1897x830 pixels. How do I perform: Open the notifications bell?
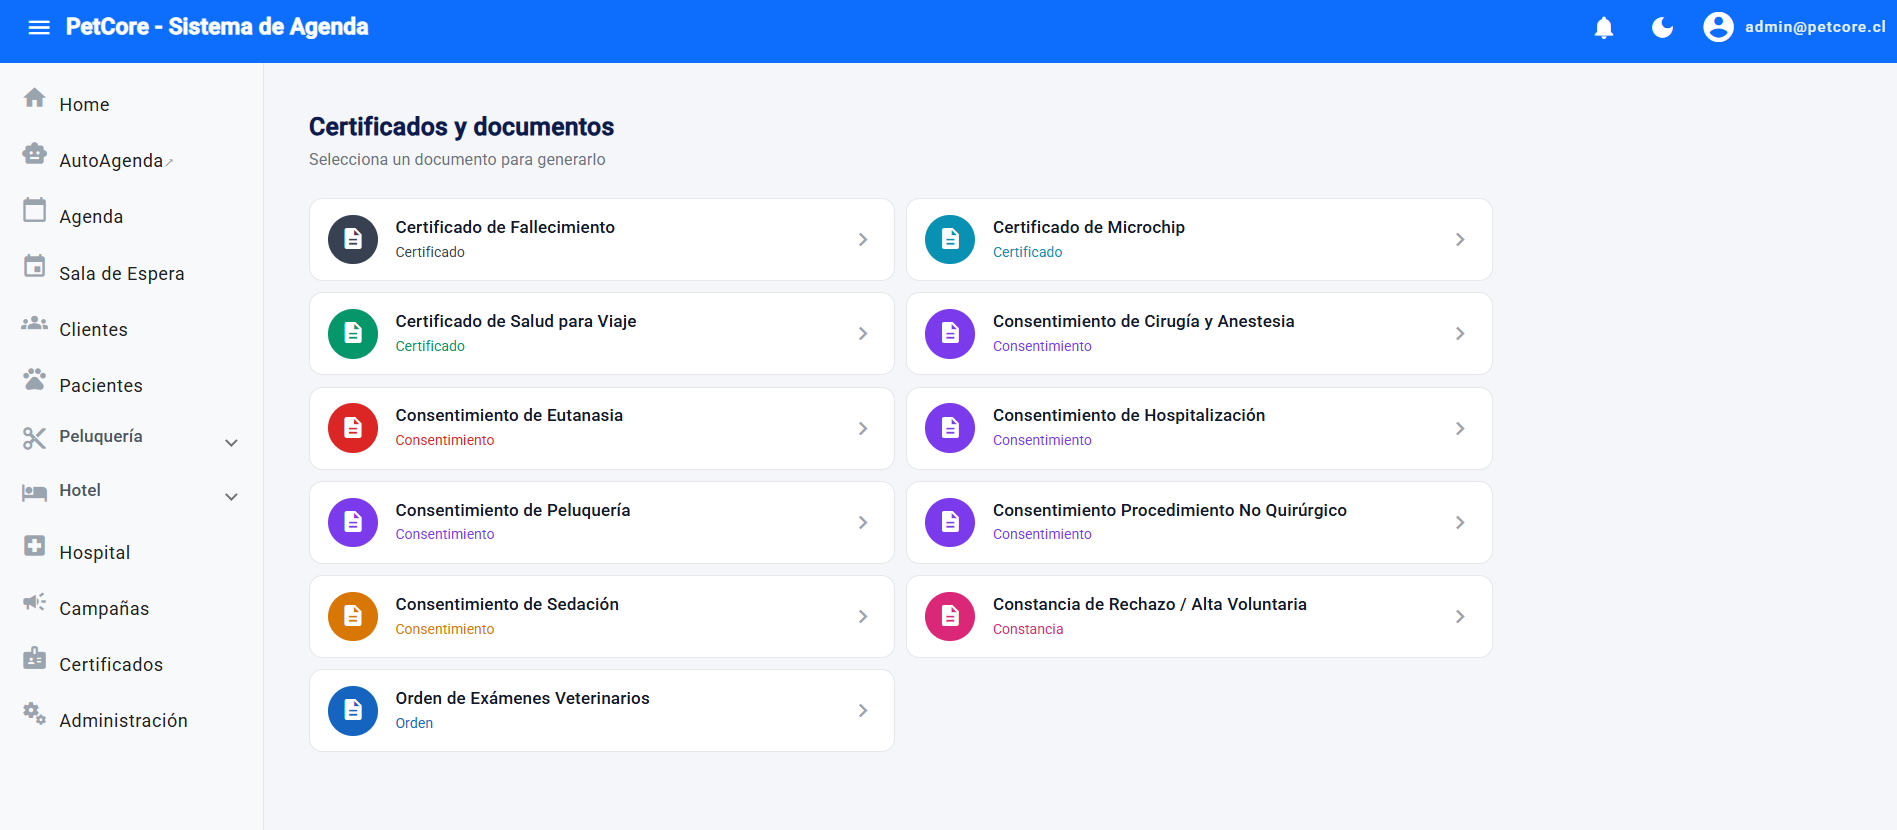point(1604,27)
